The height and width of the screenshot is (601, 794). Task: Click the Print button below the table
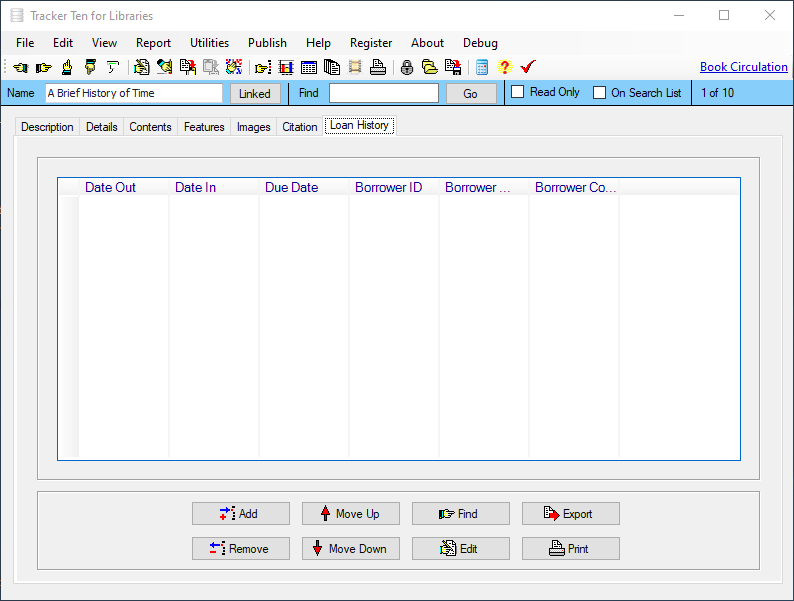click(x=571, y=549)
